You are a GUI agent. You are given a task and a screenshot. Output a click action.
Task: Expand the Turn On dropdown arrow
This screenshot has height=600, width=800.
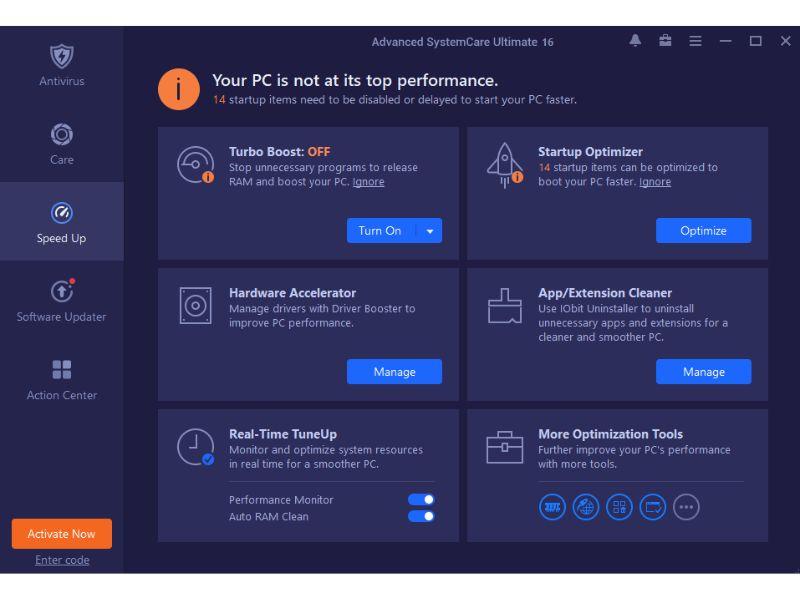[430, 231]
